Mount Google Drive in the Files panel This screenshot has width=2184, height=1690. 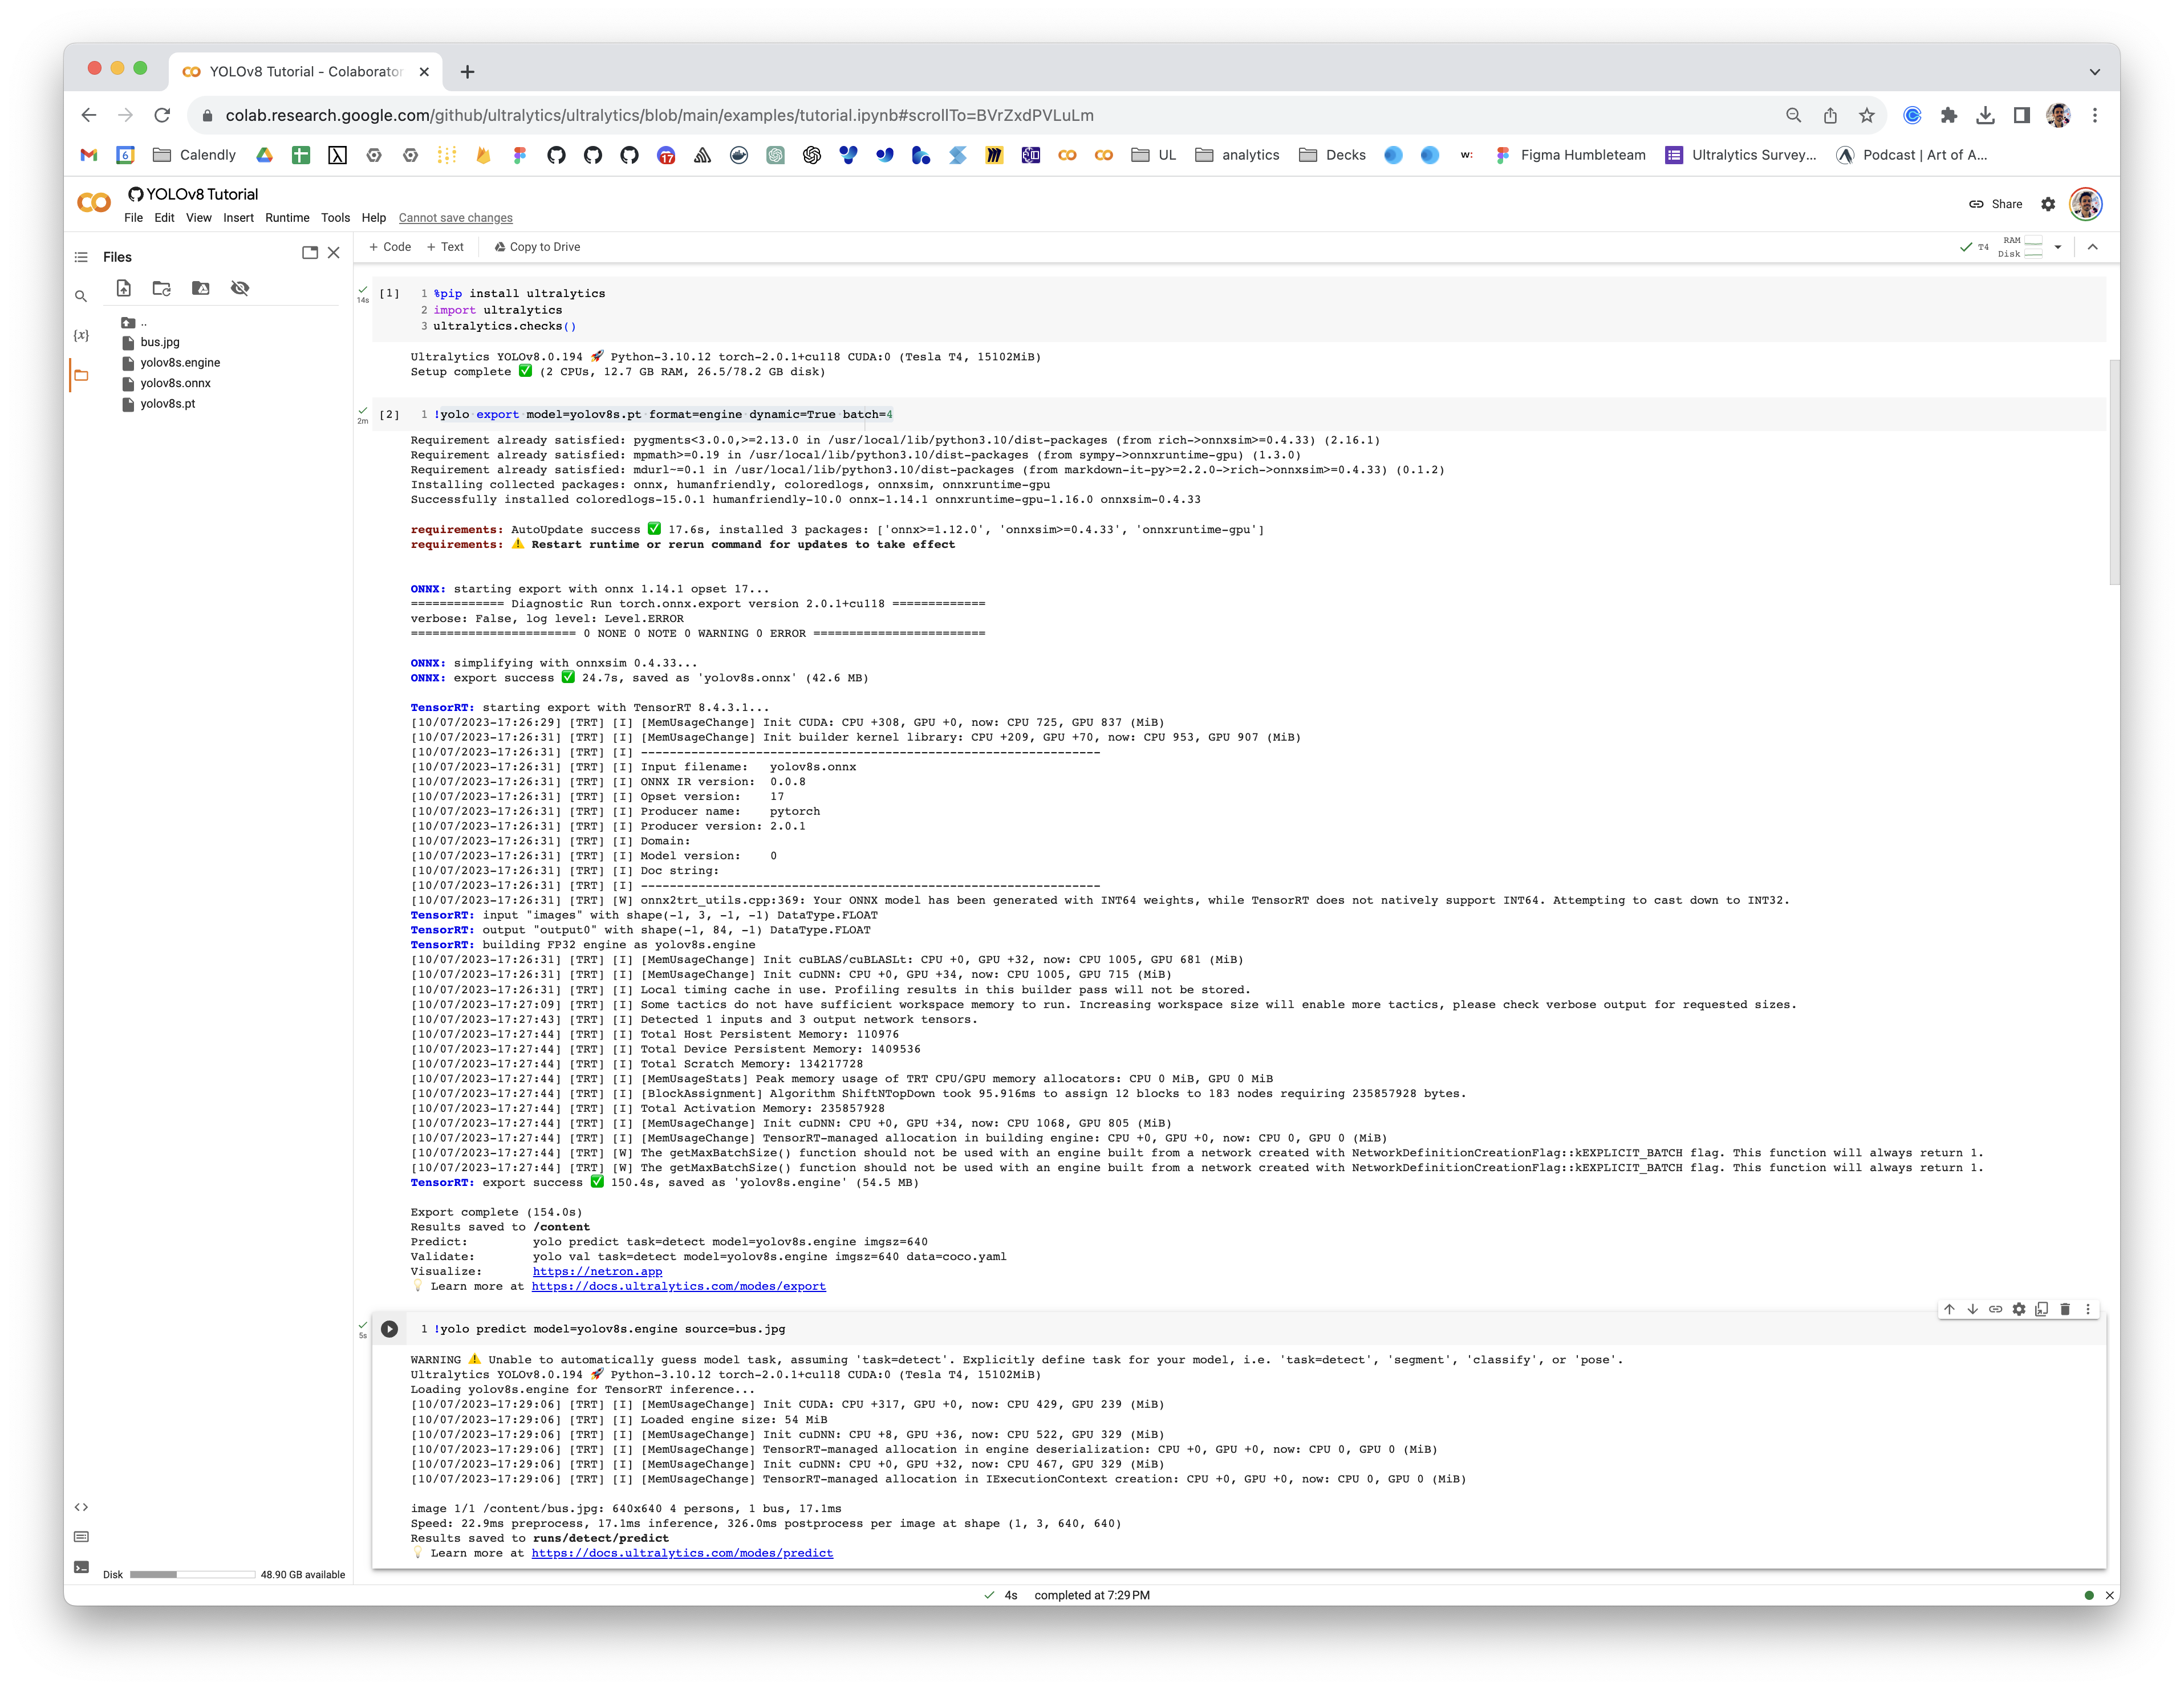pos(201,289)
